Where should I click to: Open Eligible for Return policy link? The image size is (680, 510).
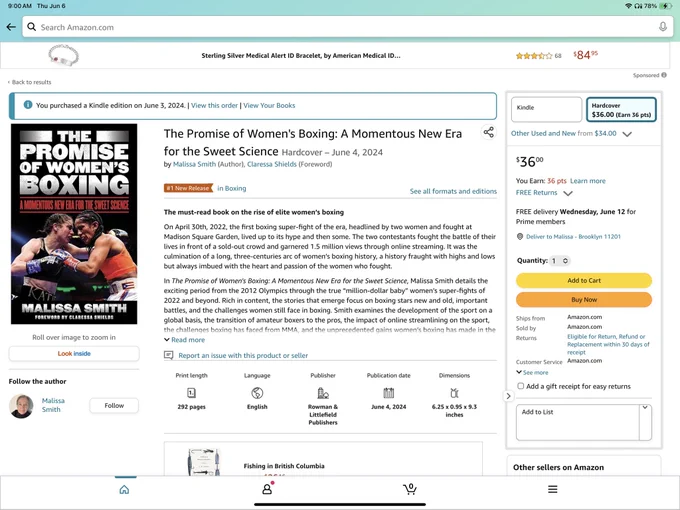608,344
